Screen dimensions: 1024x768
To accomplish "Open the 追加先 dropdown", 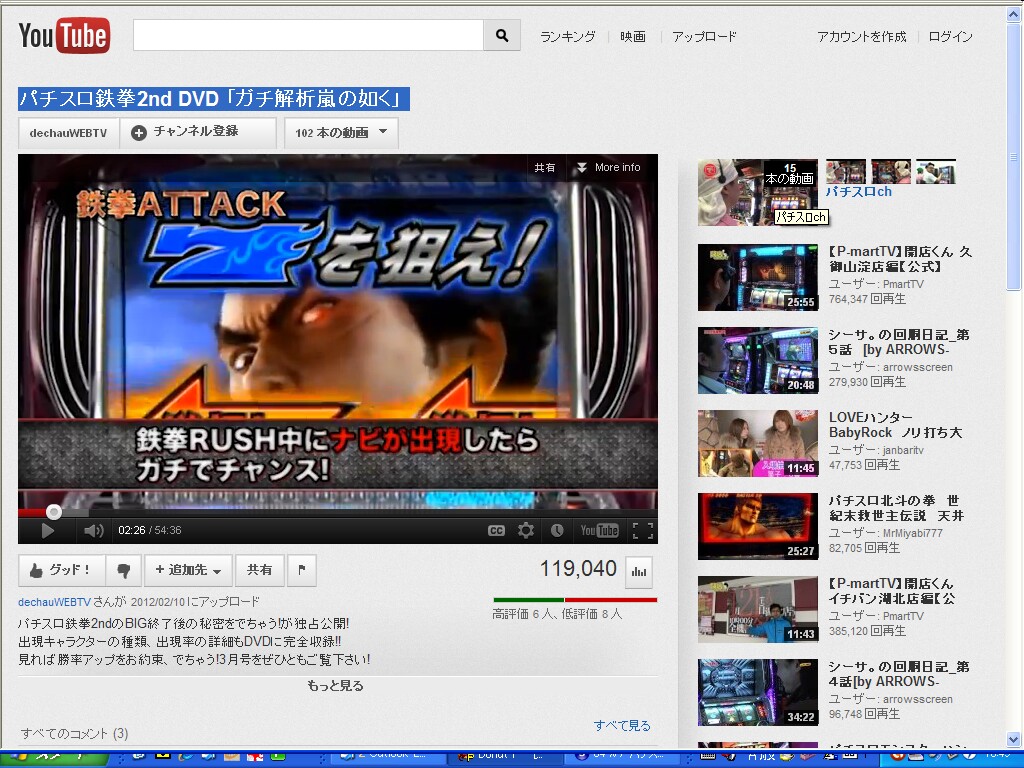I will click(x=188, y=570).
